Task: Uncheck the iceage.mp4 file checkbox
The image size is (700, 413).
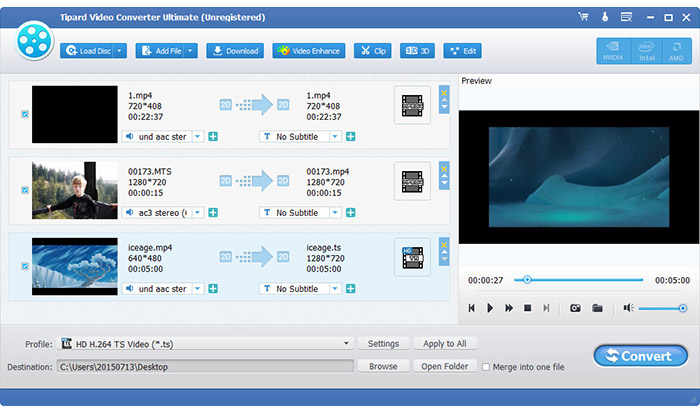Action: tap(25, 266)
